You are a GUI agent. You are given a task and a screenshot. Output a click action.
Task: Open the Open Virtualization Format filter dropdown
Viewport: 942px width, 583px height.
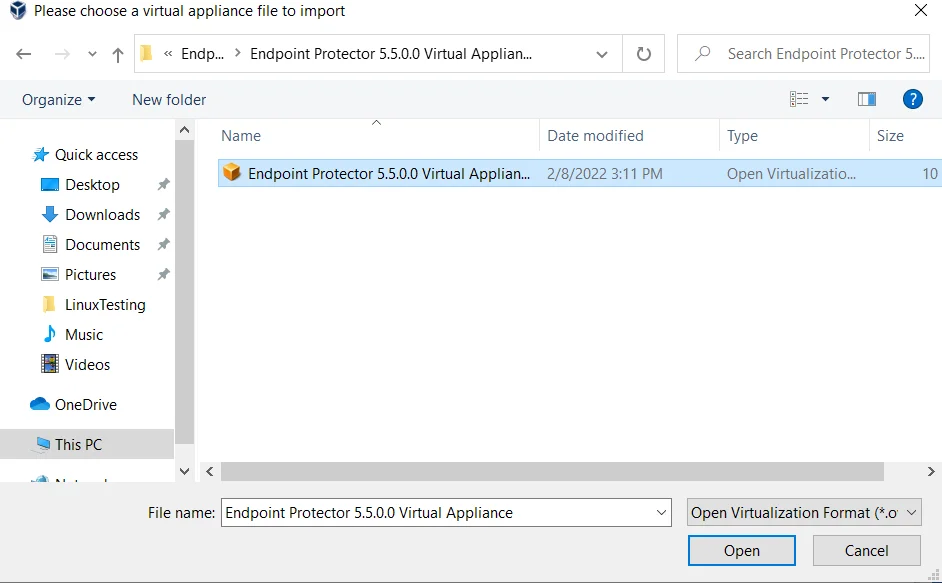click(x=804, y=513)
